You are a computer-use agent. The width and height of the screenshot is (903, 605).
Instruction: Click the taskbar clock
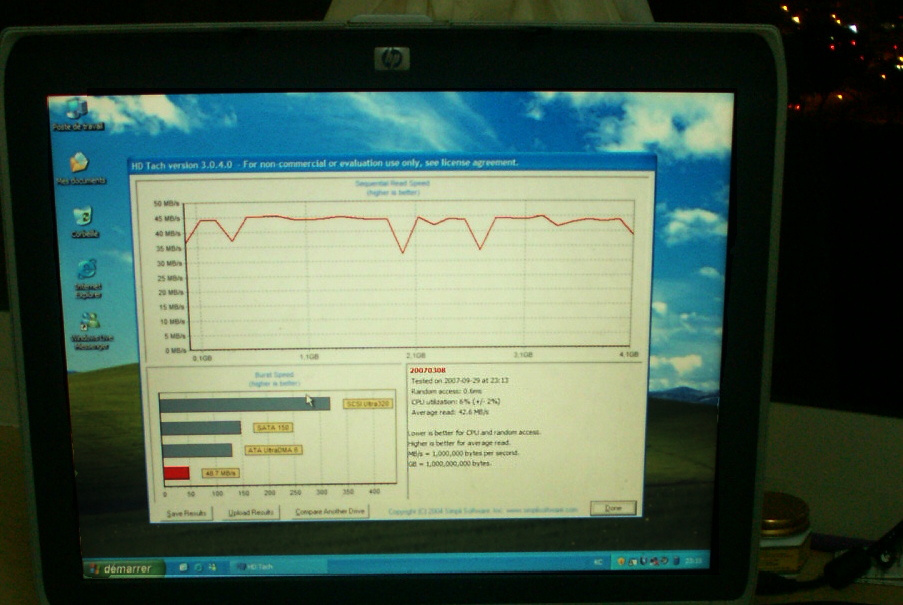[x=694, y=560]
